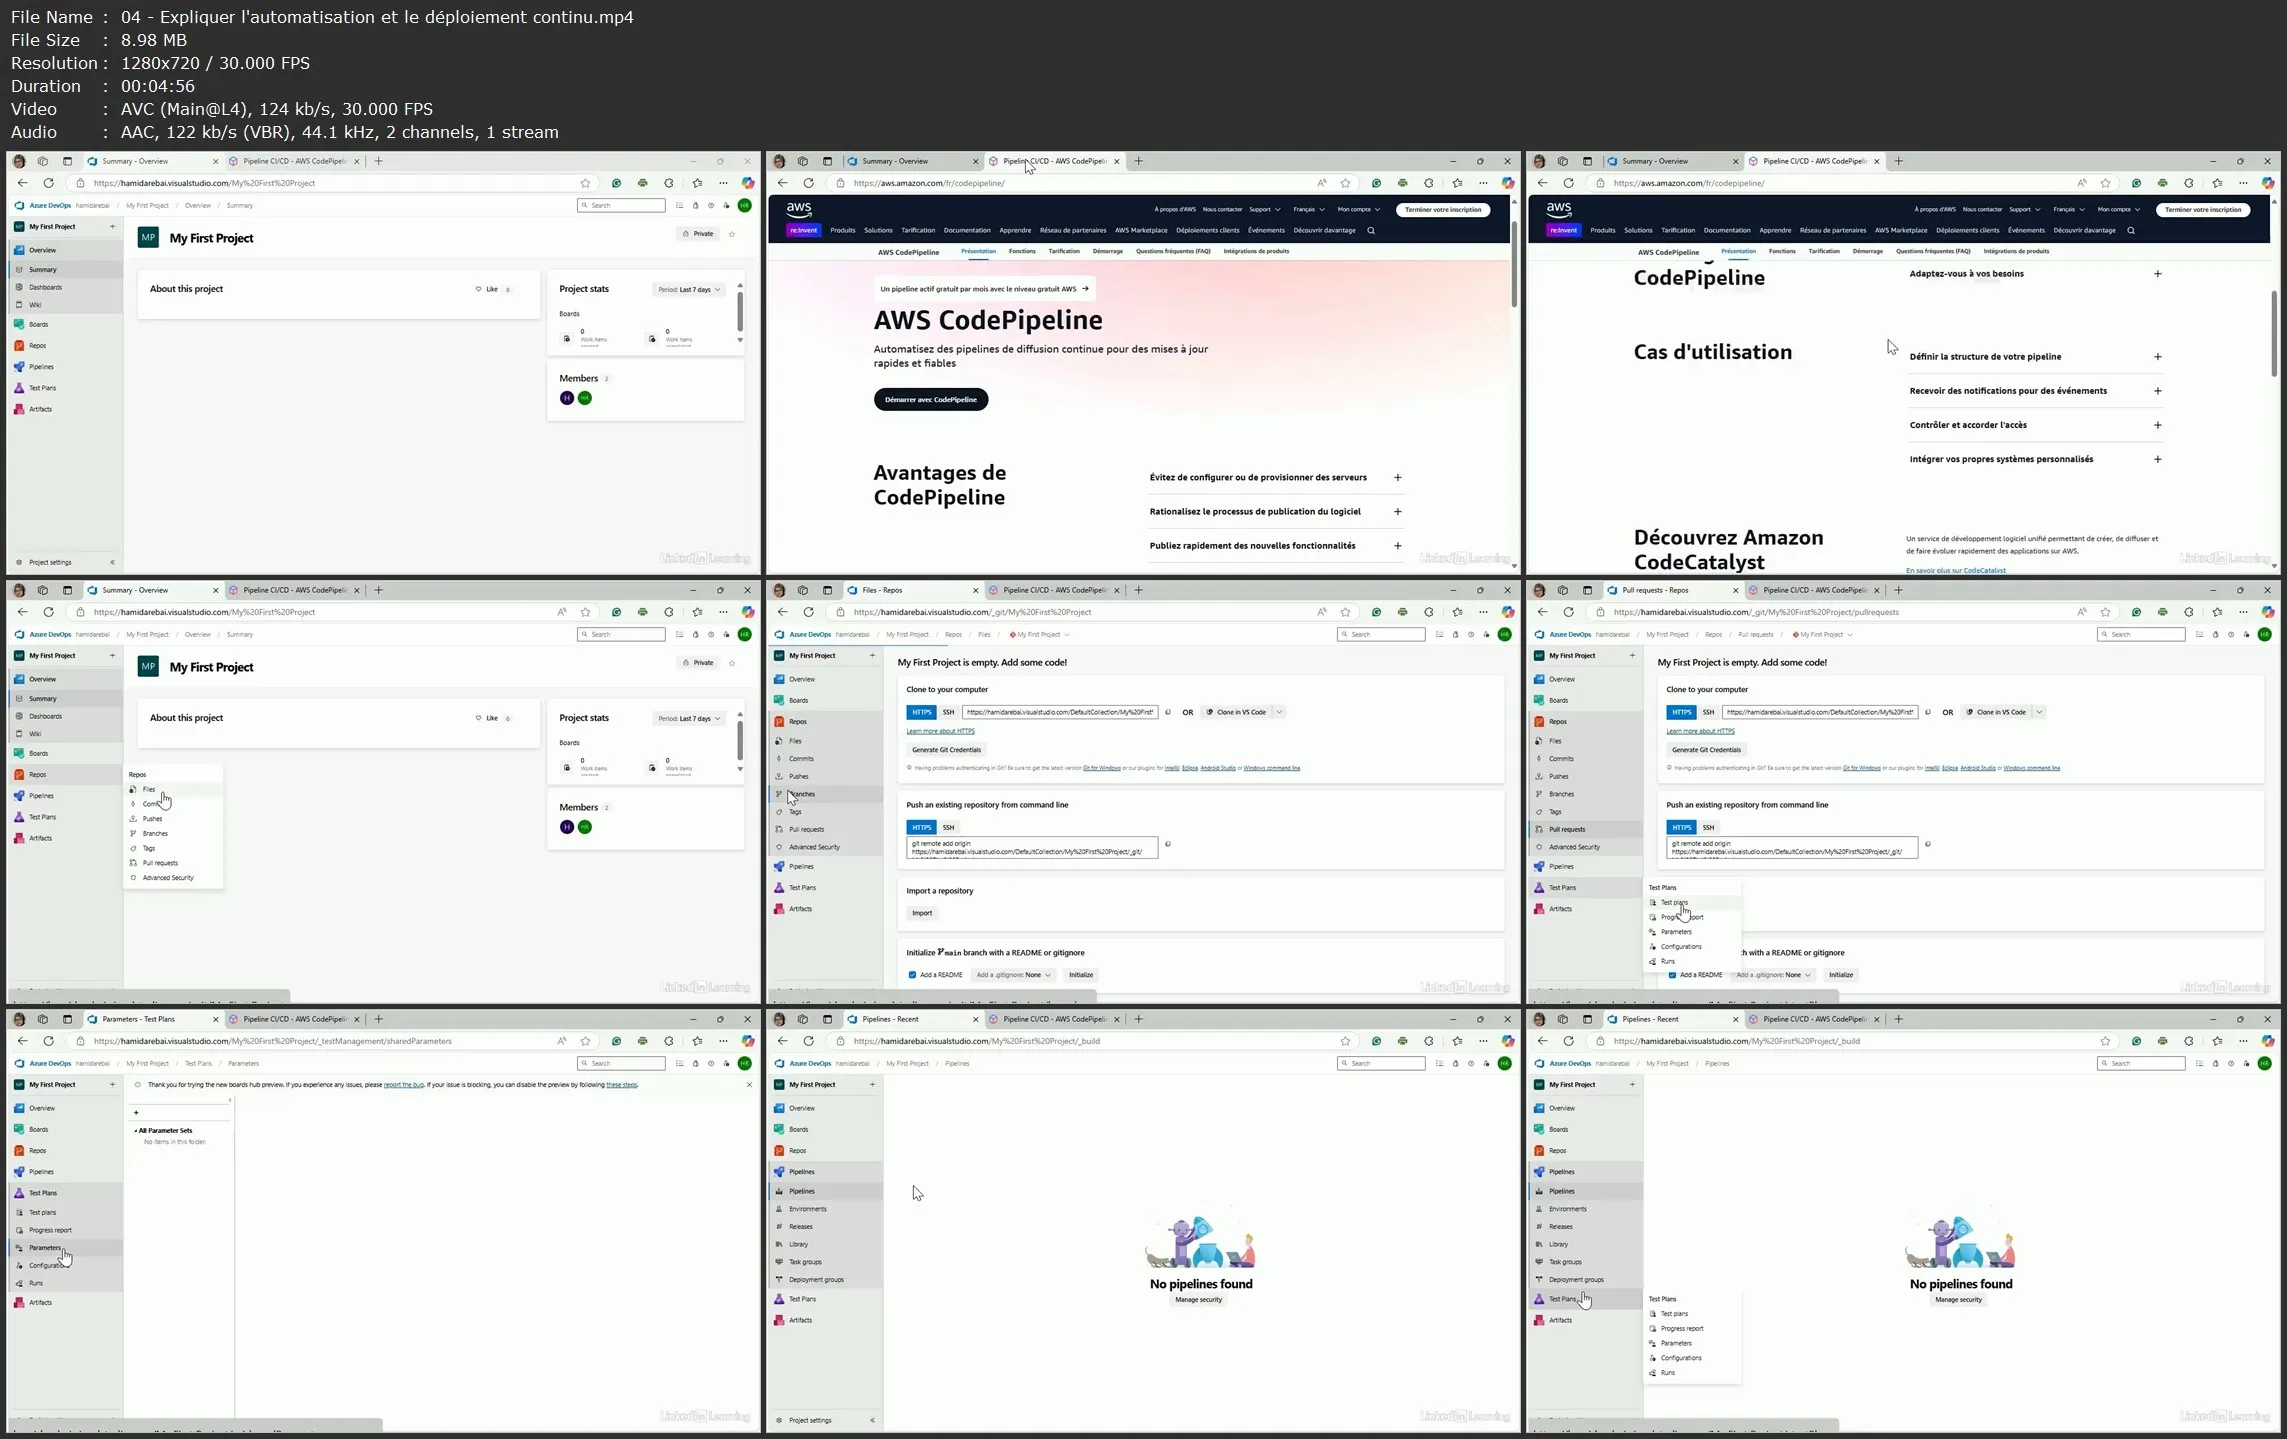Toggle 'Add a README' checkbox in Pull requests - Repos window

(1672, 974)
